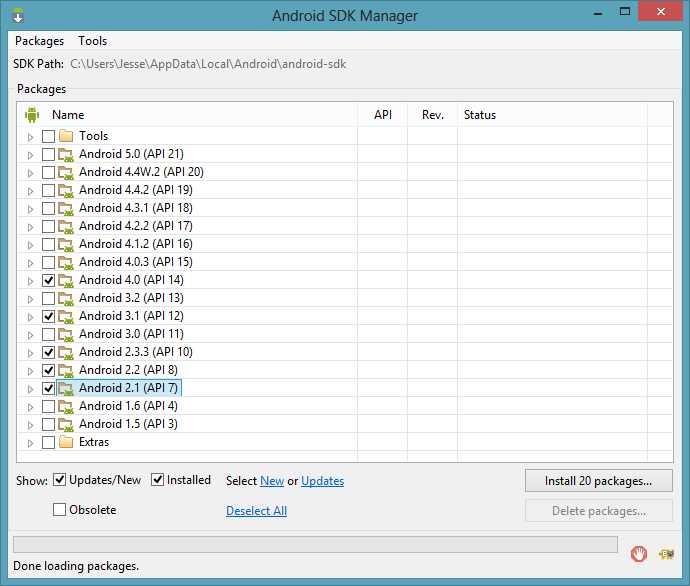
Task: Enable the Obsolete checkbox
Action: coord(60,510)
